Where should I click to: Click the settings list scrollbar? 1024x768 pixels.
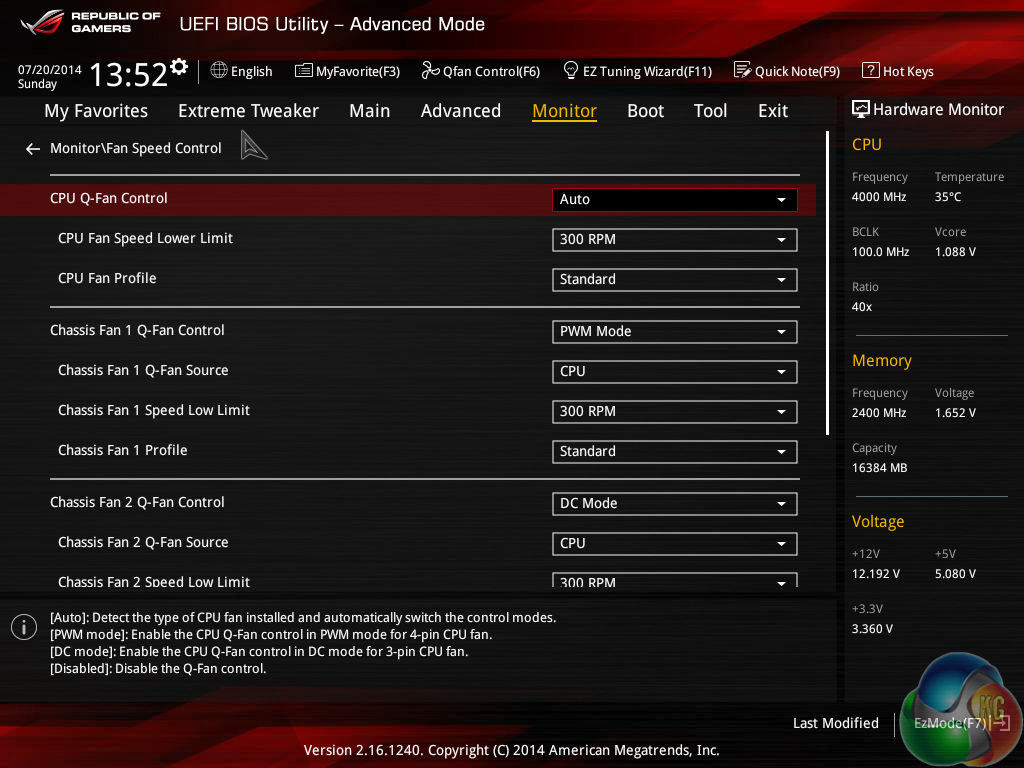[827, 283]
